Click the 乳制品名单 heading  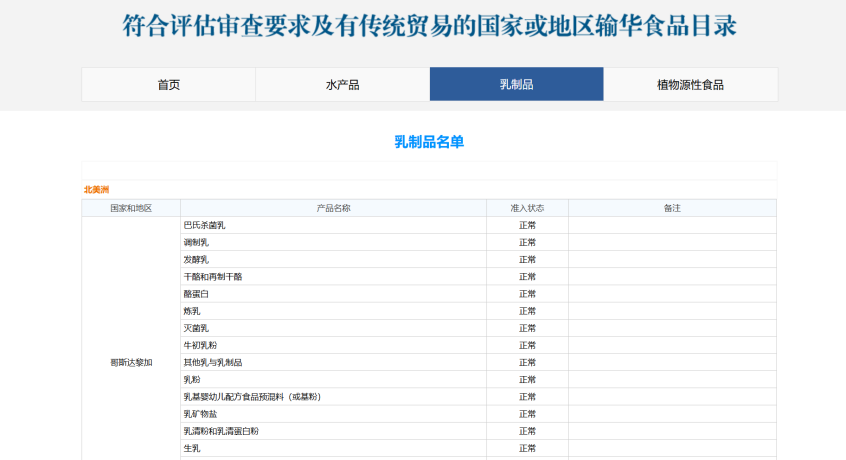429,142
